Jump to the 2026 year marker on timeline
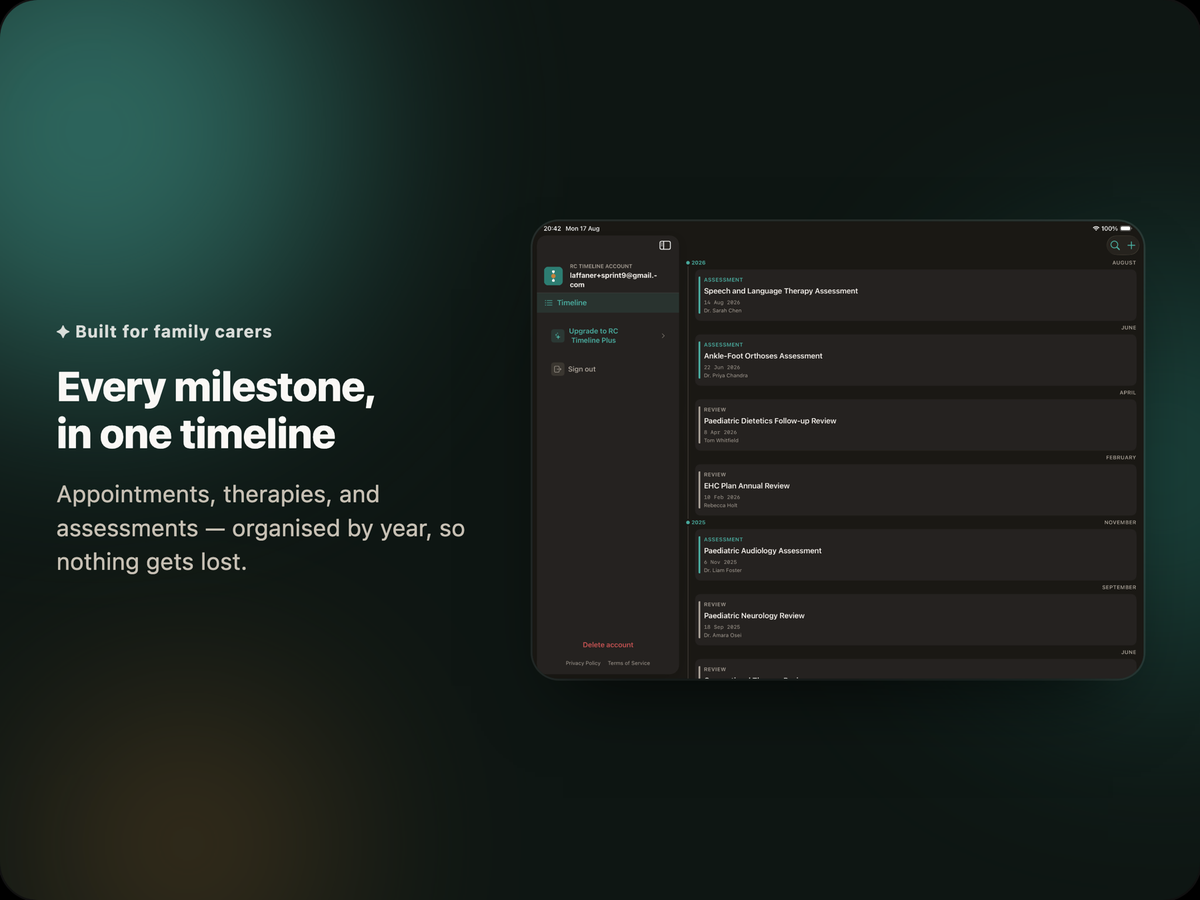The image size is (1200, 900). pos(696,262)
